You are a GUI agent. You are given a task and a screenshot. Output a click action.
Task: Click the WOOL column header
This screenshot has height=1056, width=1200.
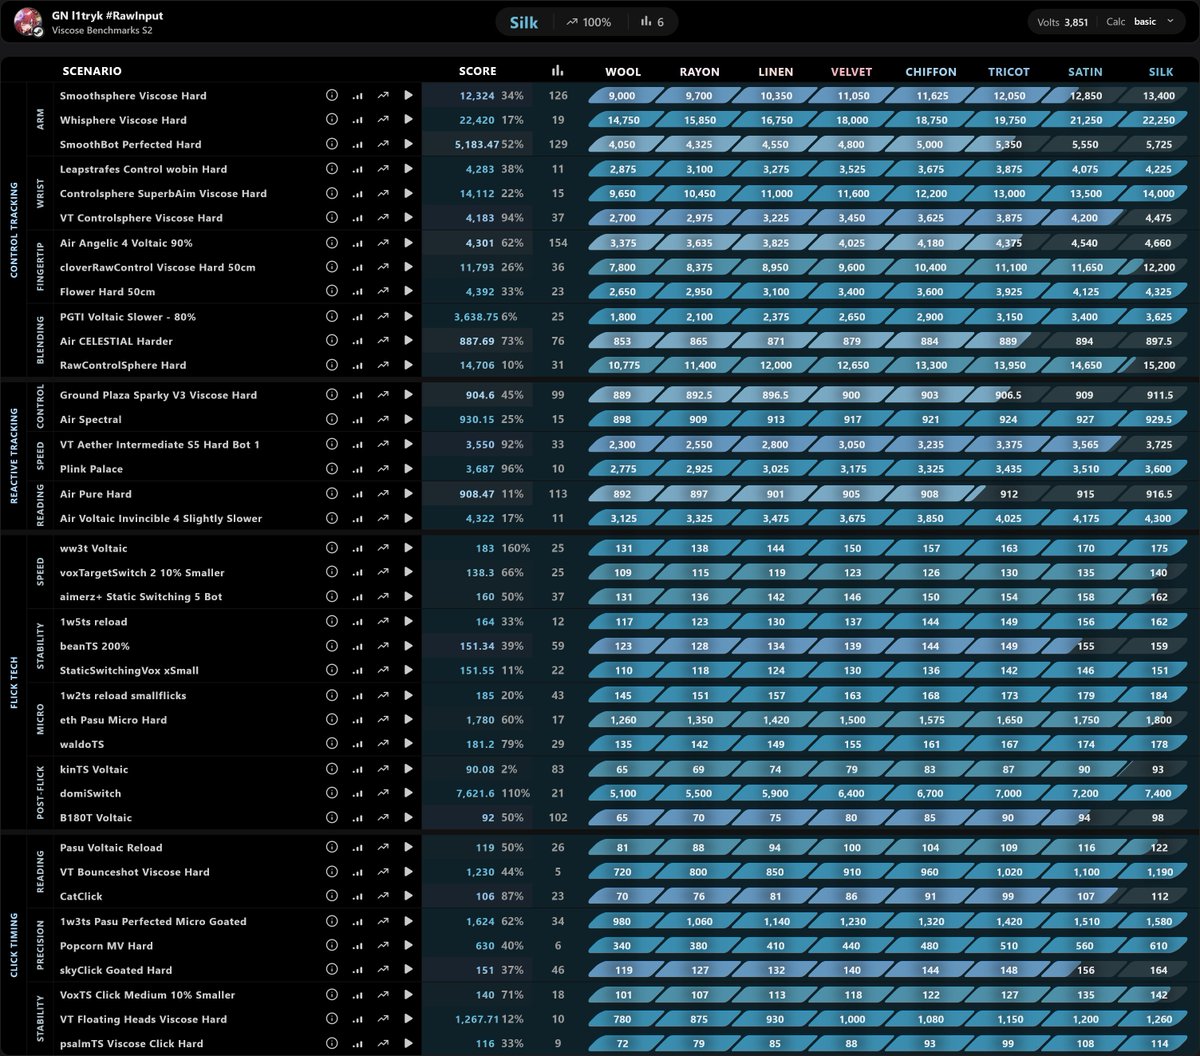click(623, 72)
